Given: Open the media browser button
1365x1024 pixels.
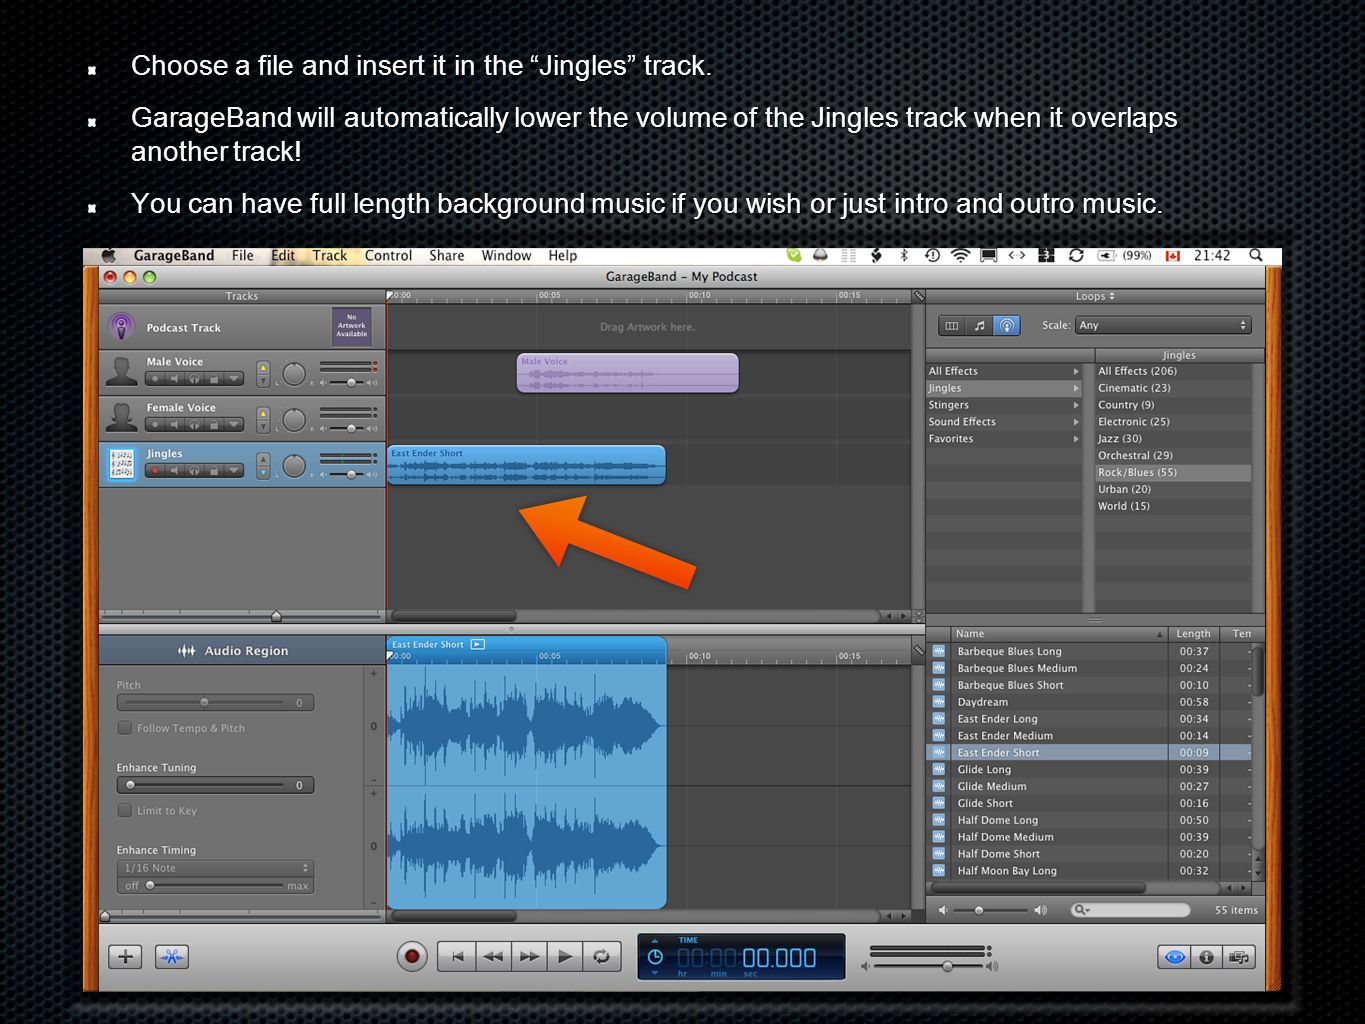Looking at the screenshot, I should click(x=1239, y=957).
